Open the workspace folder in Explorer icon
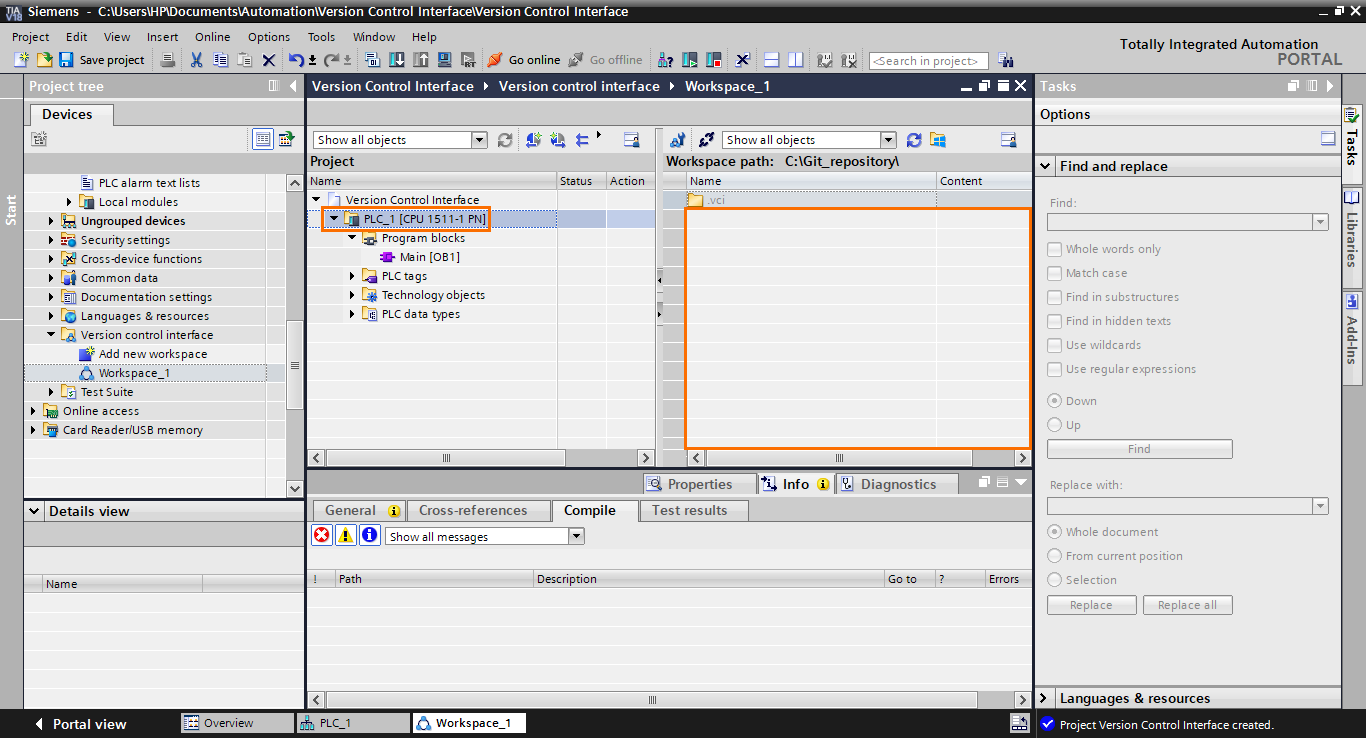The width and height of the screenshot is (1366, 738). tap(937, 139)
